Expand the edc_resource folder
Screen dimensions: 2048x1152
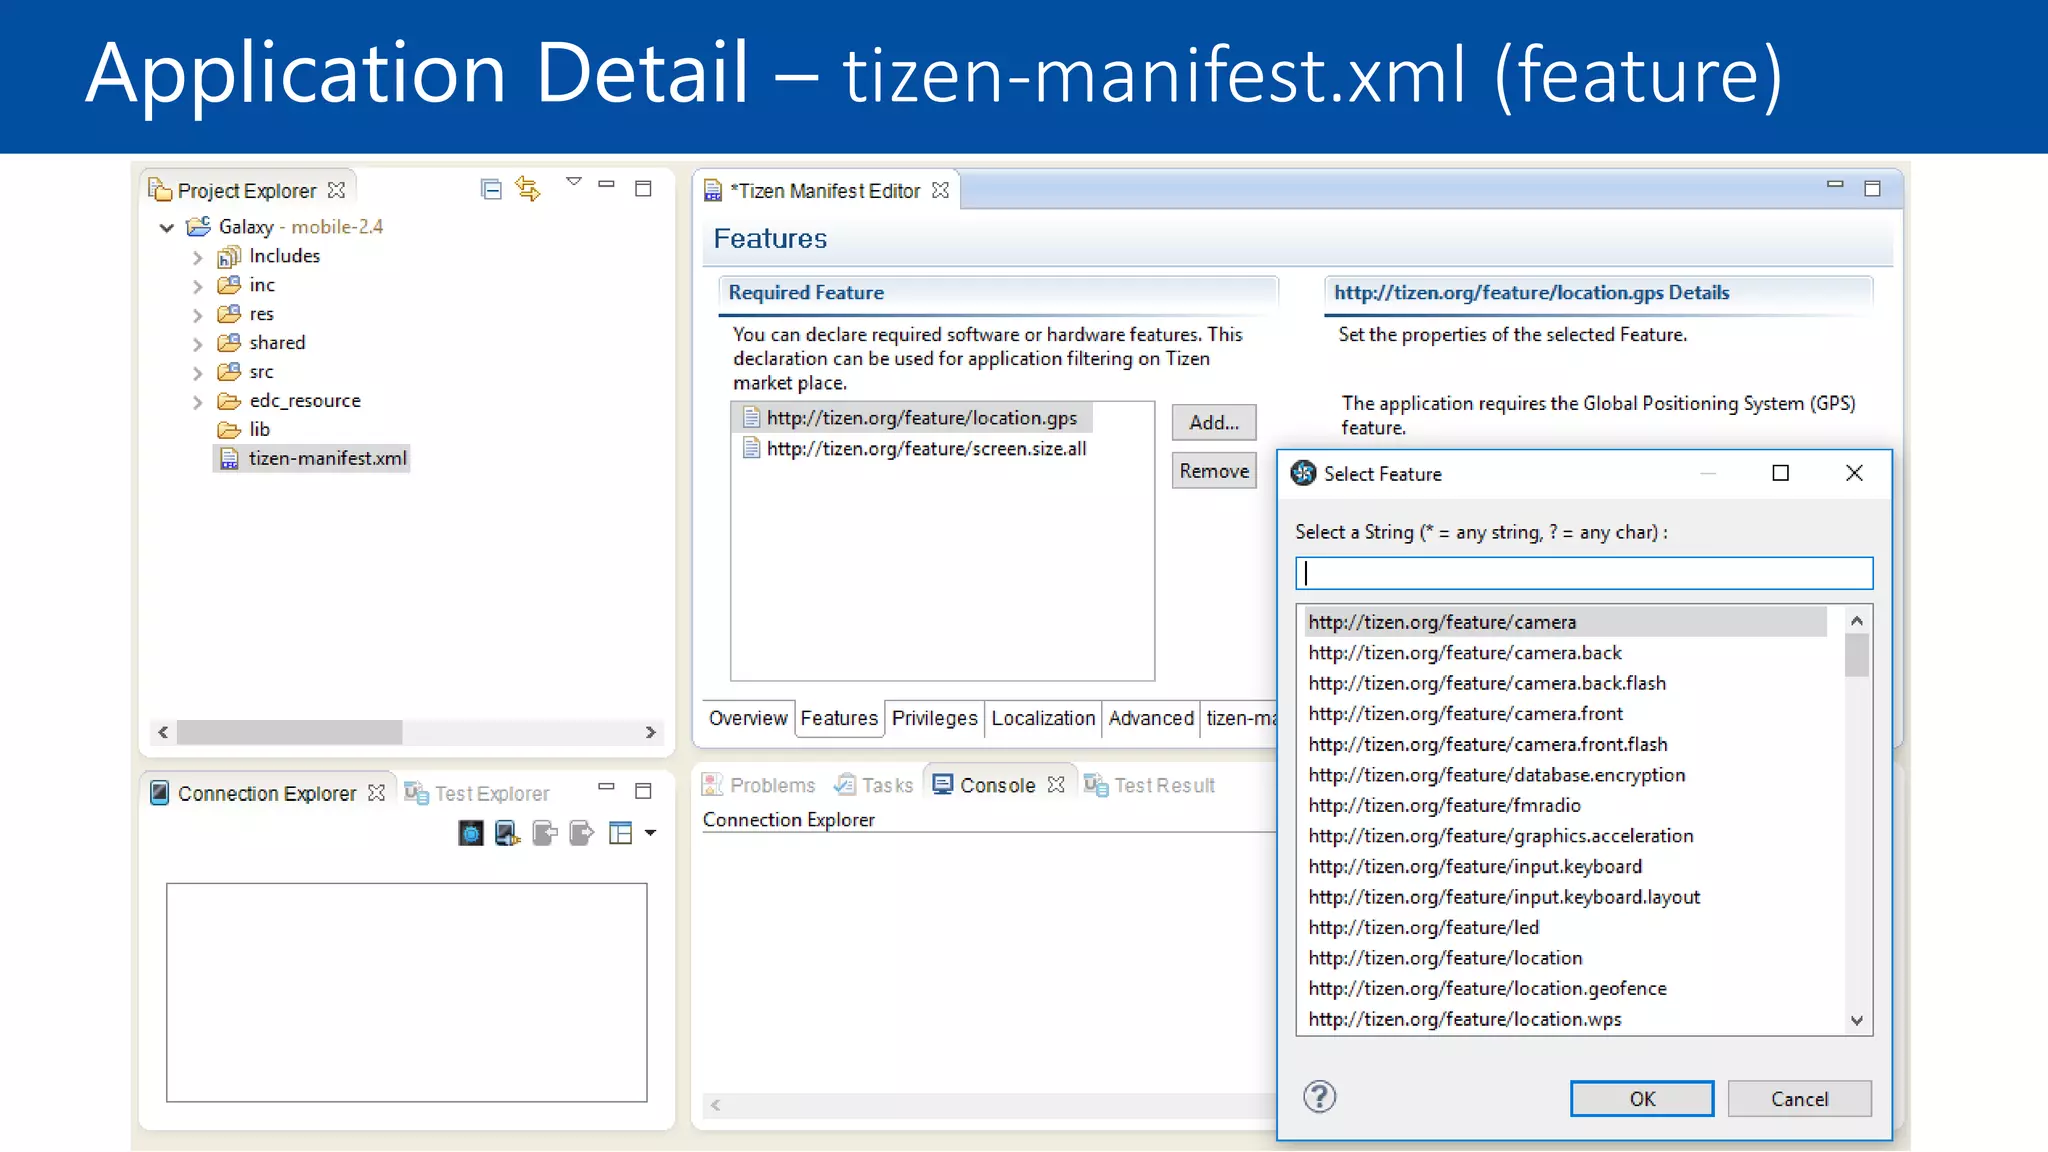tap(198, 402)
